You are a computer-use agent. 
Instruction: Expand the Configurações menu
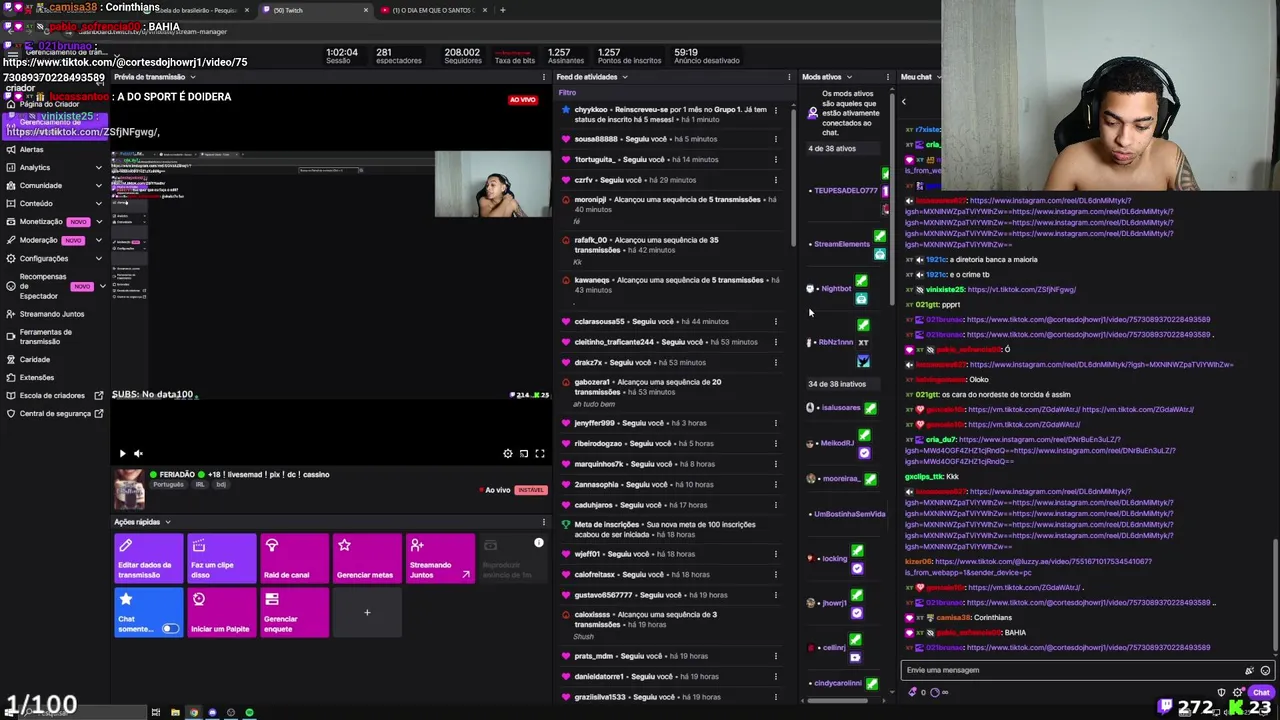[x=99, y=258]
